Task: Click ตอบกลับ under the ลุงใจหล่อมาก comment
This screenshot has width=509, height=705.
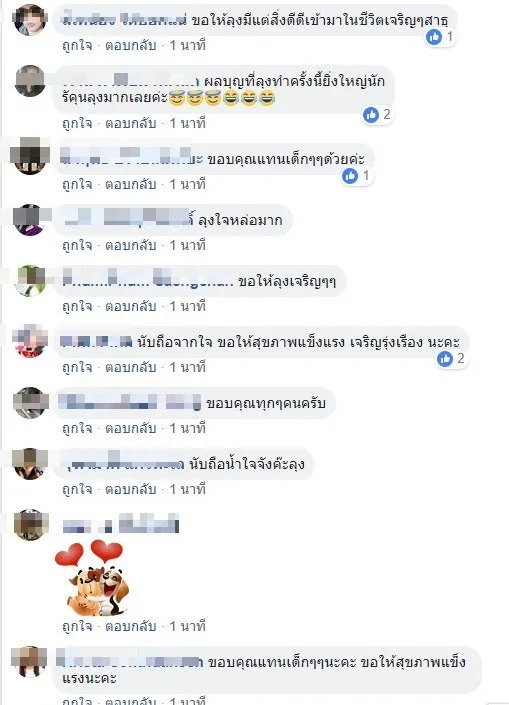Action: point(130,245)
